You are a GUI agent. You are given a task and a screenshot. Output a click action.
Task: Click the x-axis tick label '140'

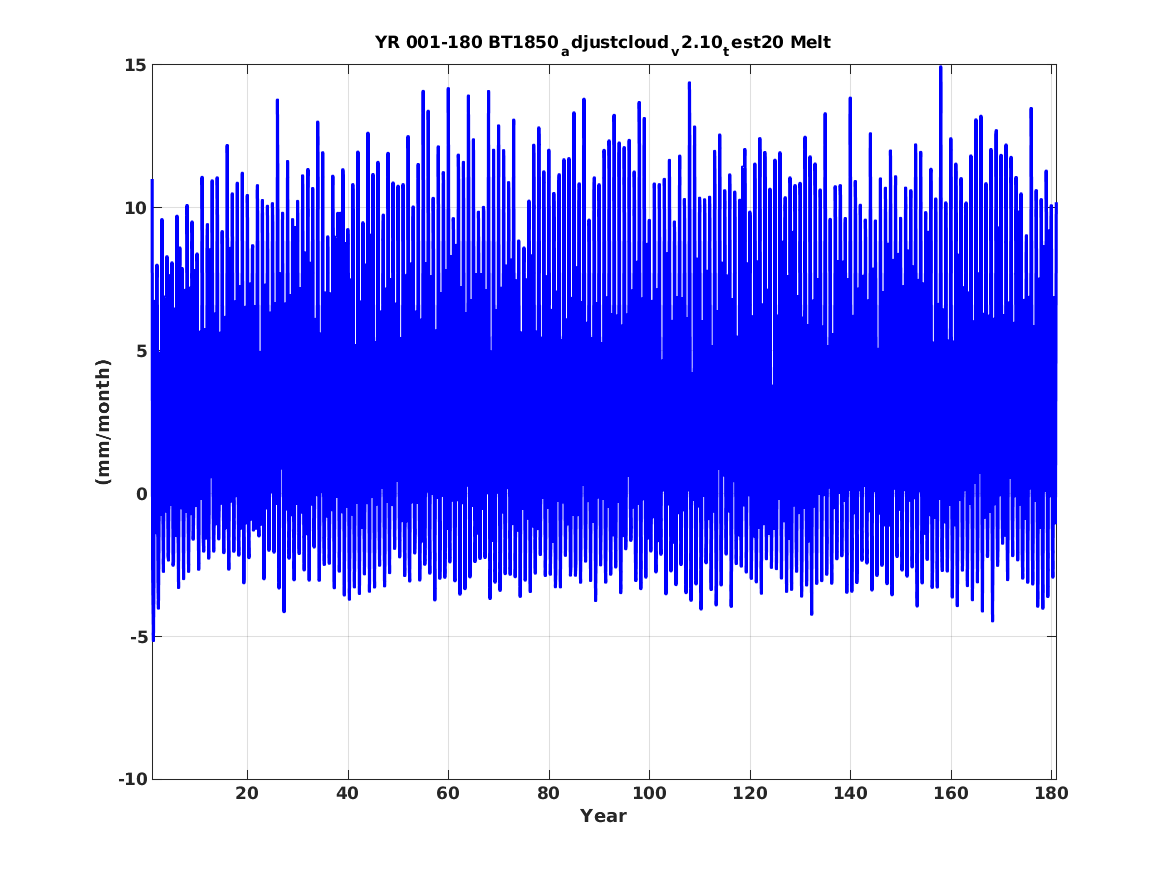[x=850, y=794]
